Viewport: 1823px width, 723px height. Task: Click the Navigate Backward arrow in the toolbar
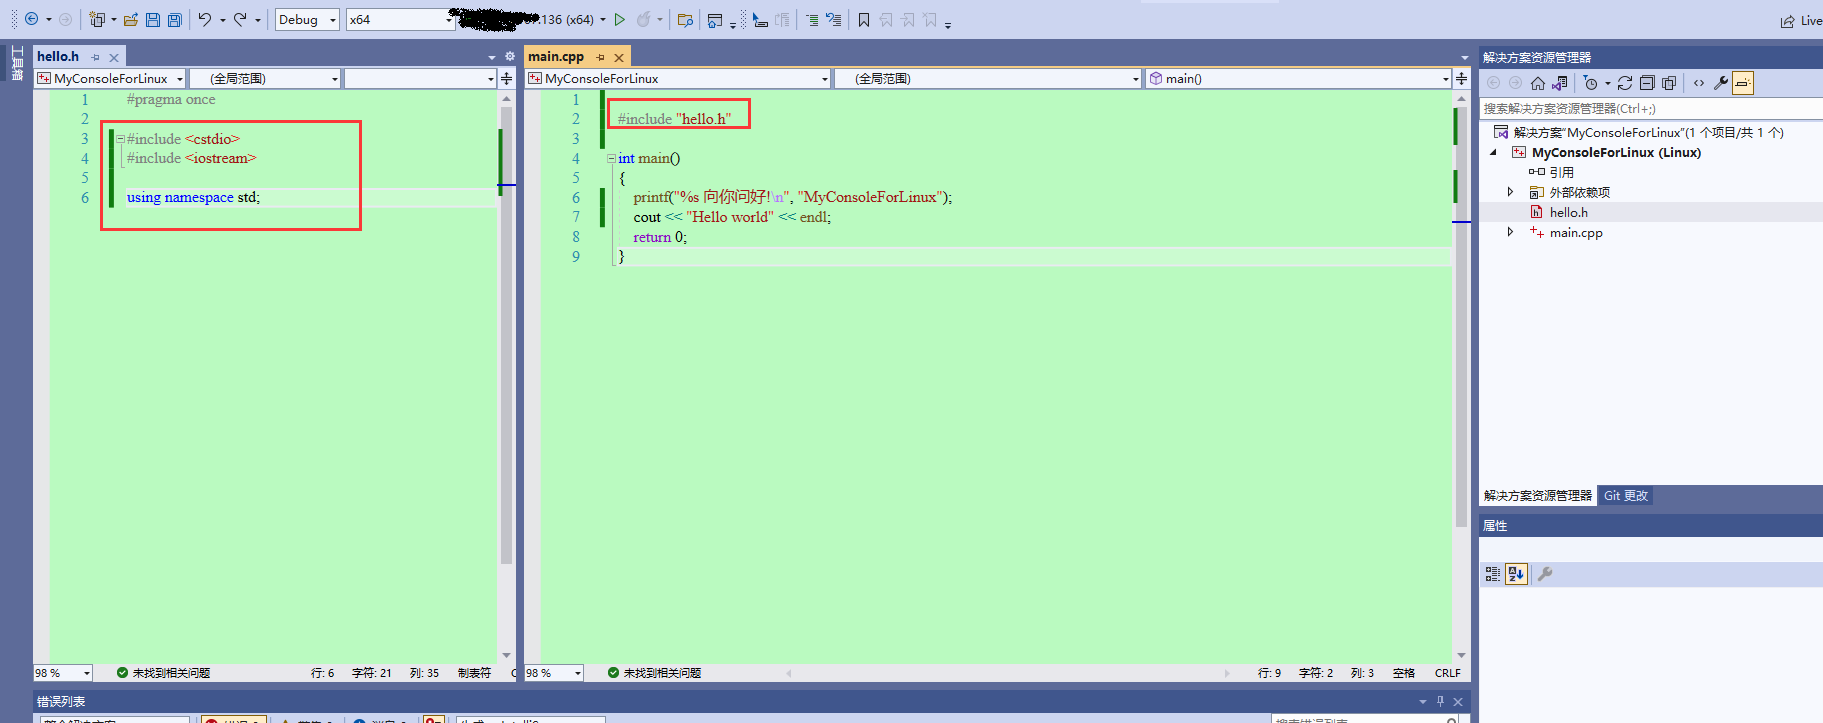point(31,19)
